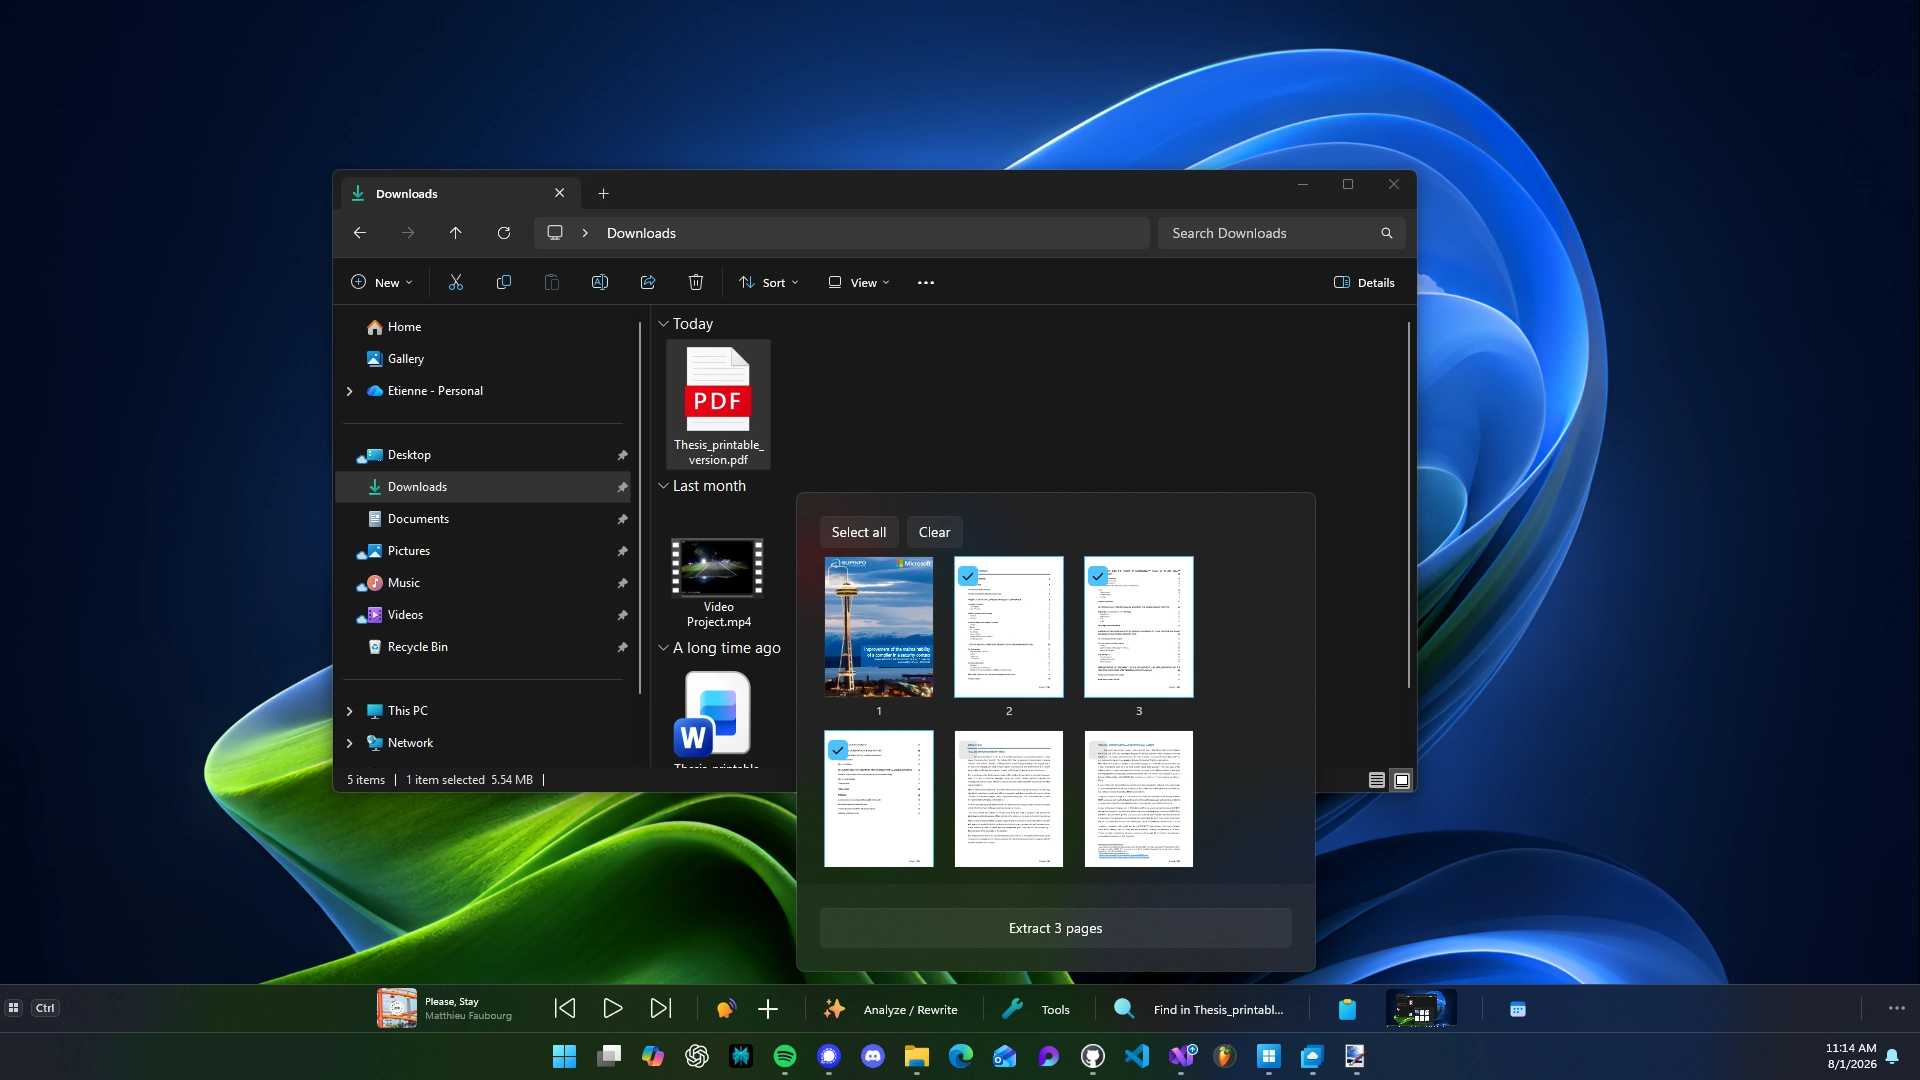The image size is (1920, 1080).
Task: Select the fifth page thumbnail
Action: coord(1009,799)
